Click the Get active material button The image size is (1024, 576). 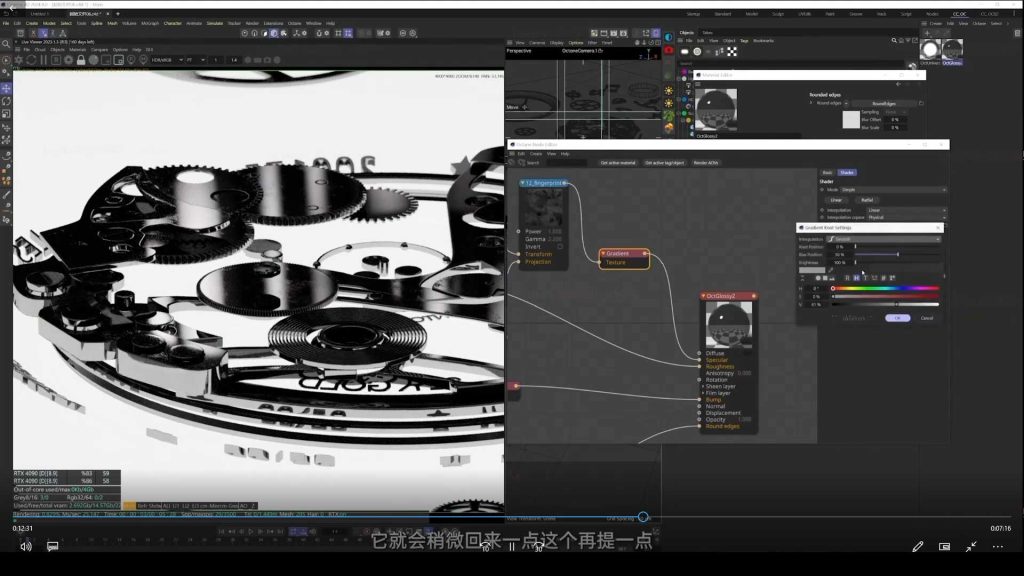pyautogui.click(x=618, y=162)
